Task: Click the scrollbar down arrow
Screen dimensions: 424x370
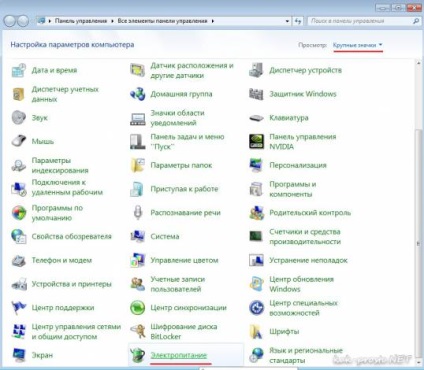Action: pyautogui.click(x=418, y=361)
